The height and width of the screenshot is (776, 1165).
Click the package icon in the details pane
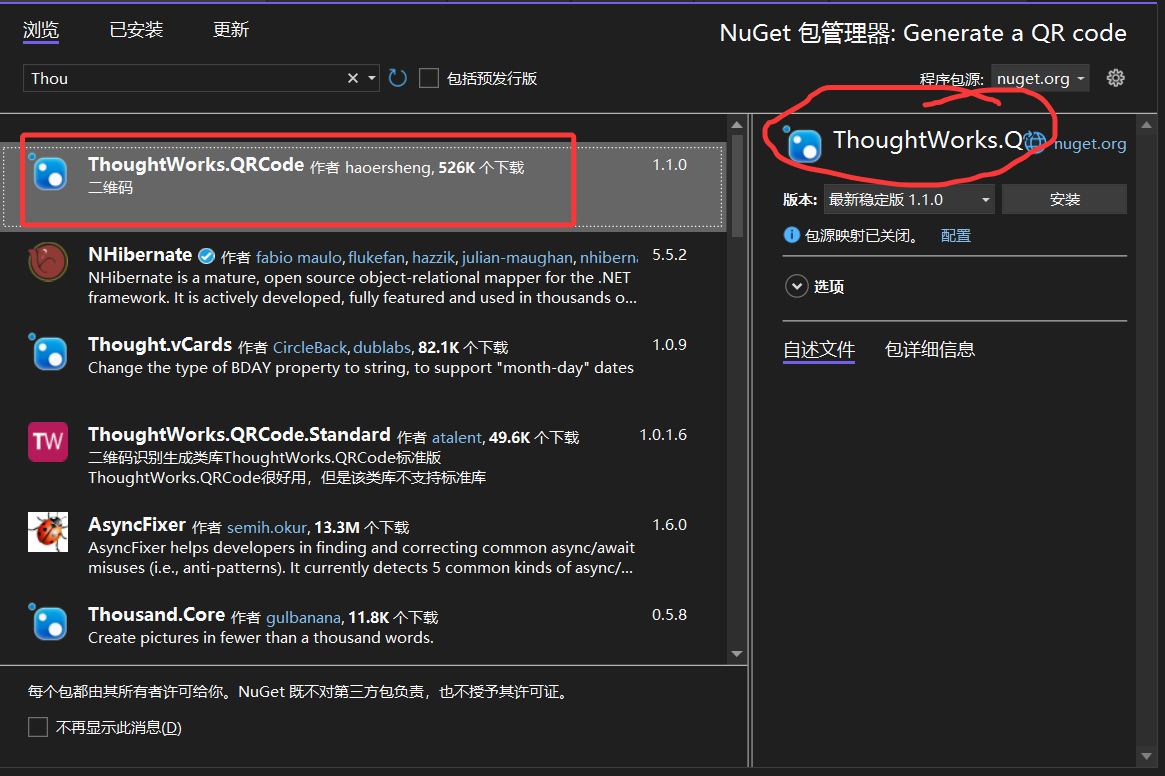pos(803,144)
